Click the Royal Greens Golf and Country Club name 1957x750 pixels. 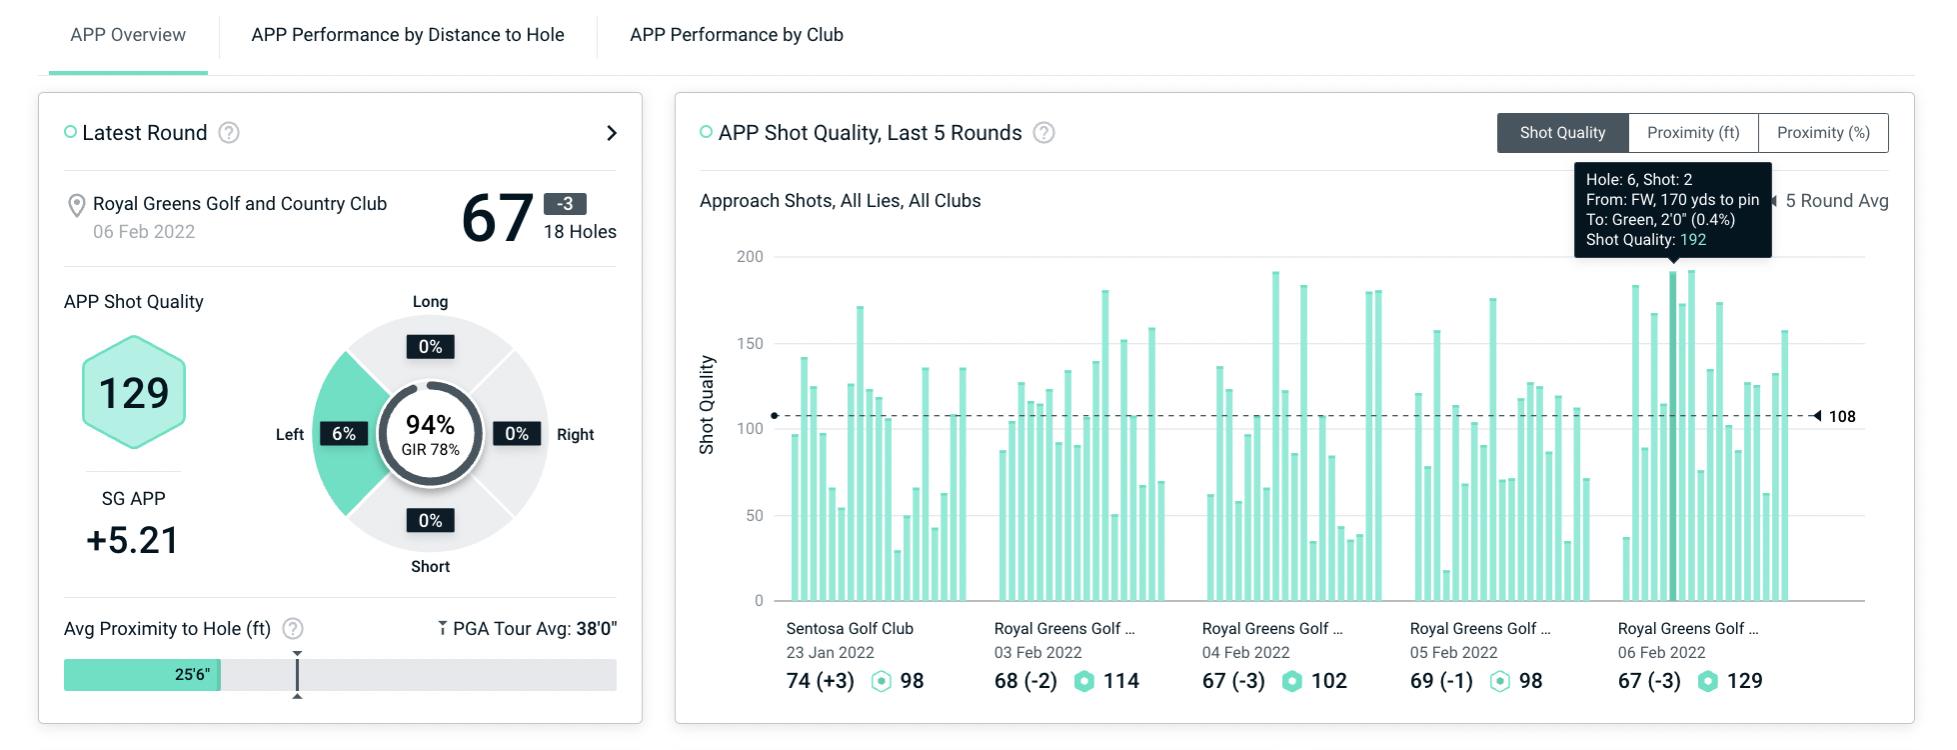click(x=240, y=204)
